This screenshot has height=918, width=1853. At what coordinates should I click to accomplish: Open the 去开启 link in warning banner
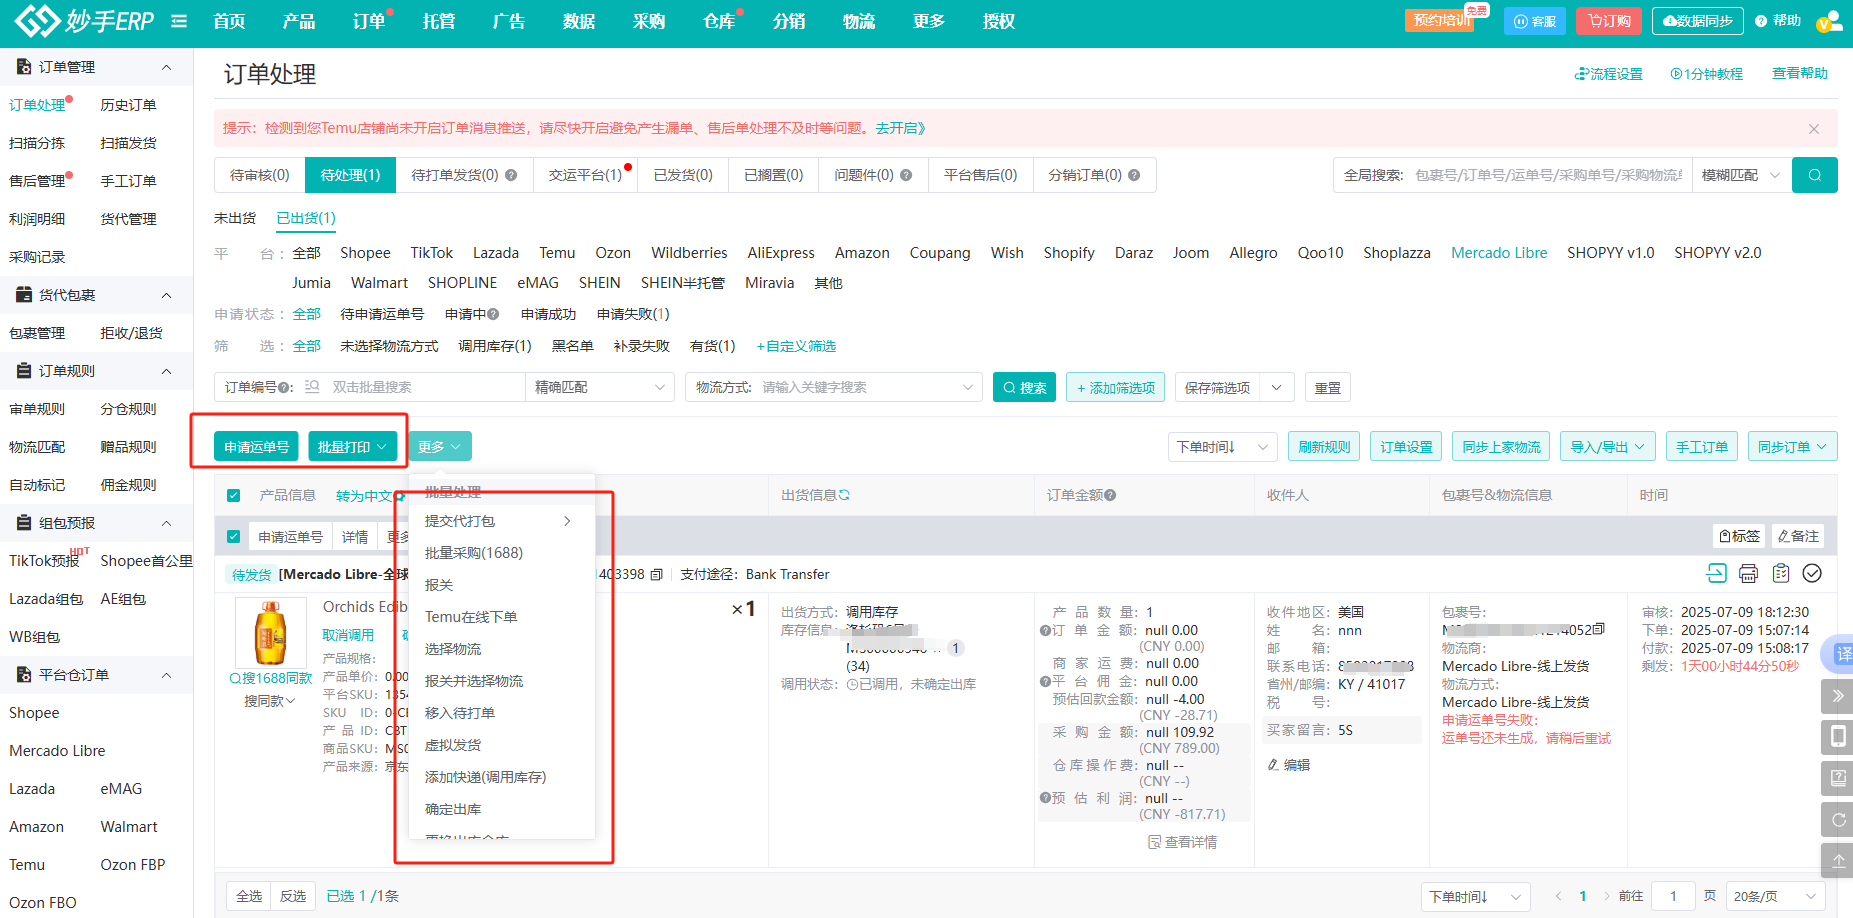[x=900, y=128]
